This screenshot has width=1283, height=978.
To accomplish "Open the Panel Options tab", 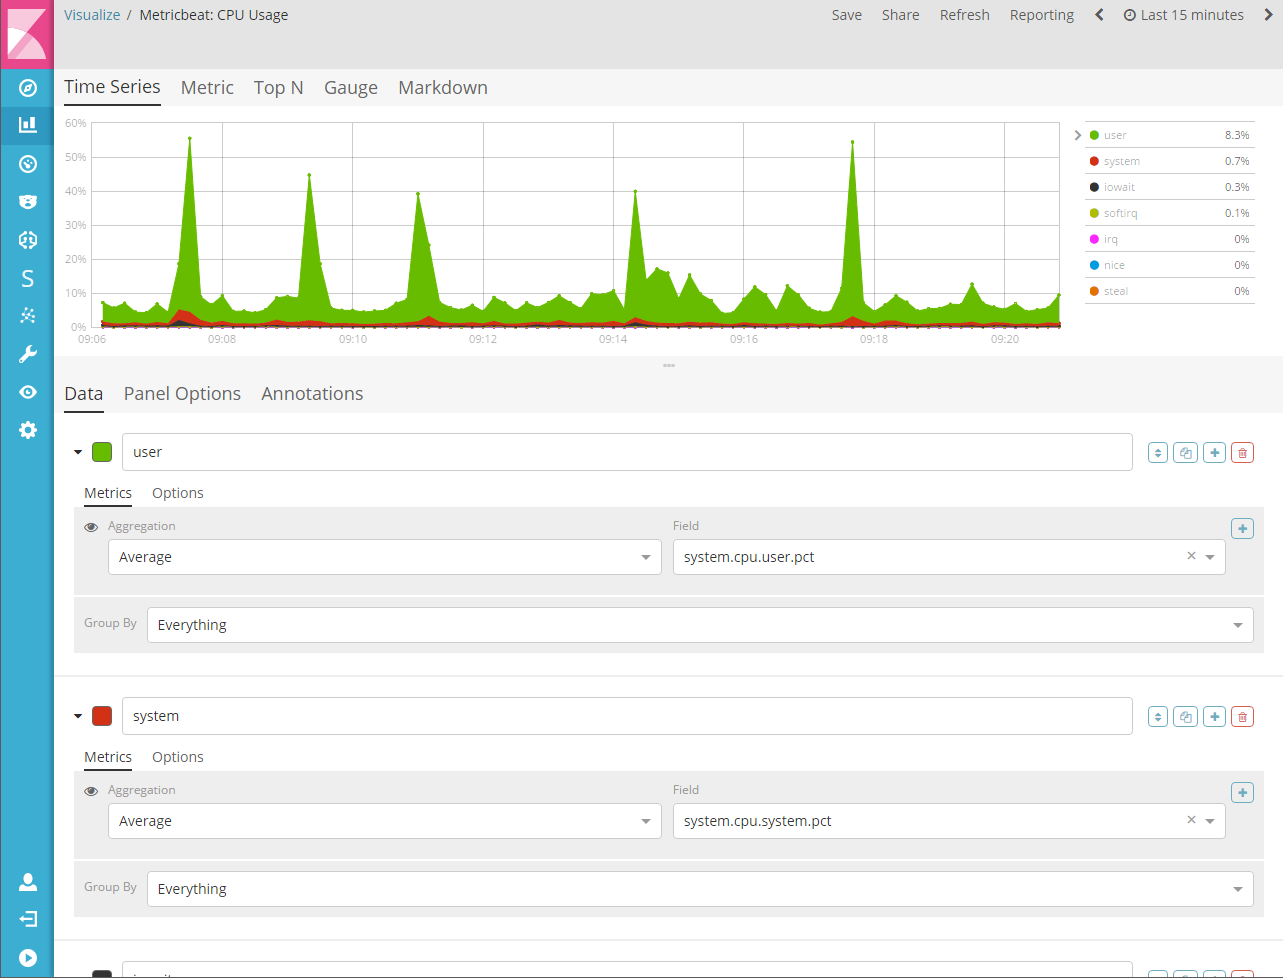I will pyautogui.click(x=181, y=393).
